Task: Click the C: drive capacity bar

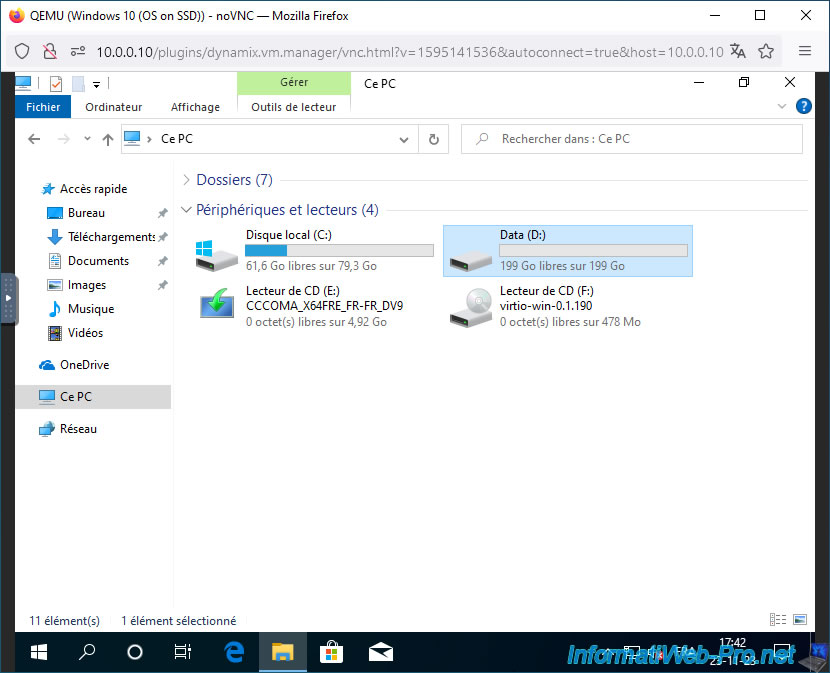Action: tap(339, 250)
